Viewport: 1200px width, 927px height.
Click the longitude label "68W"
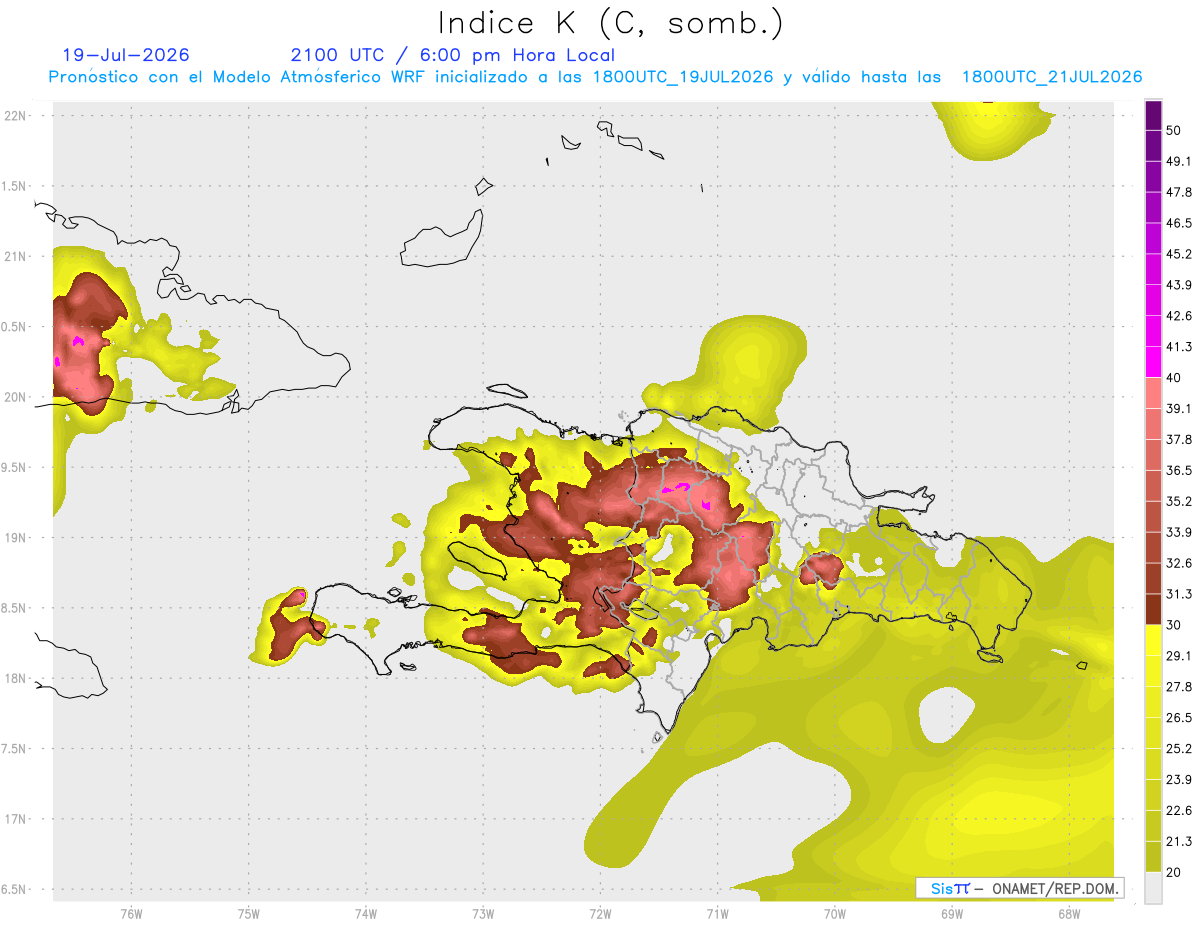click(x=1069, y=913)
